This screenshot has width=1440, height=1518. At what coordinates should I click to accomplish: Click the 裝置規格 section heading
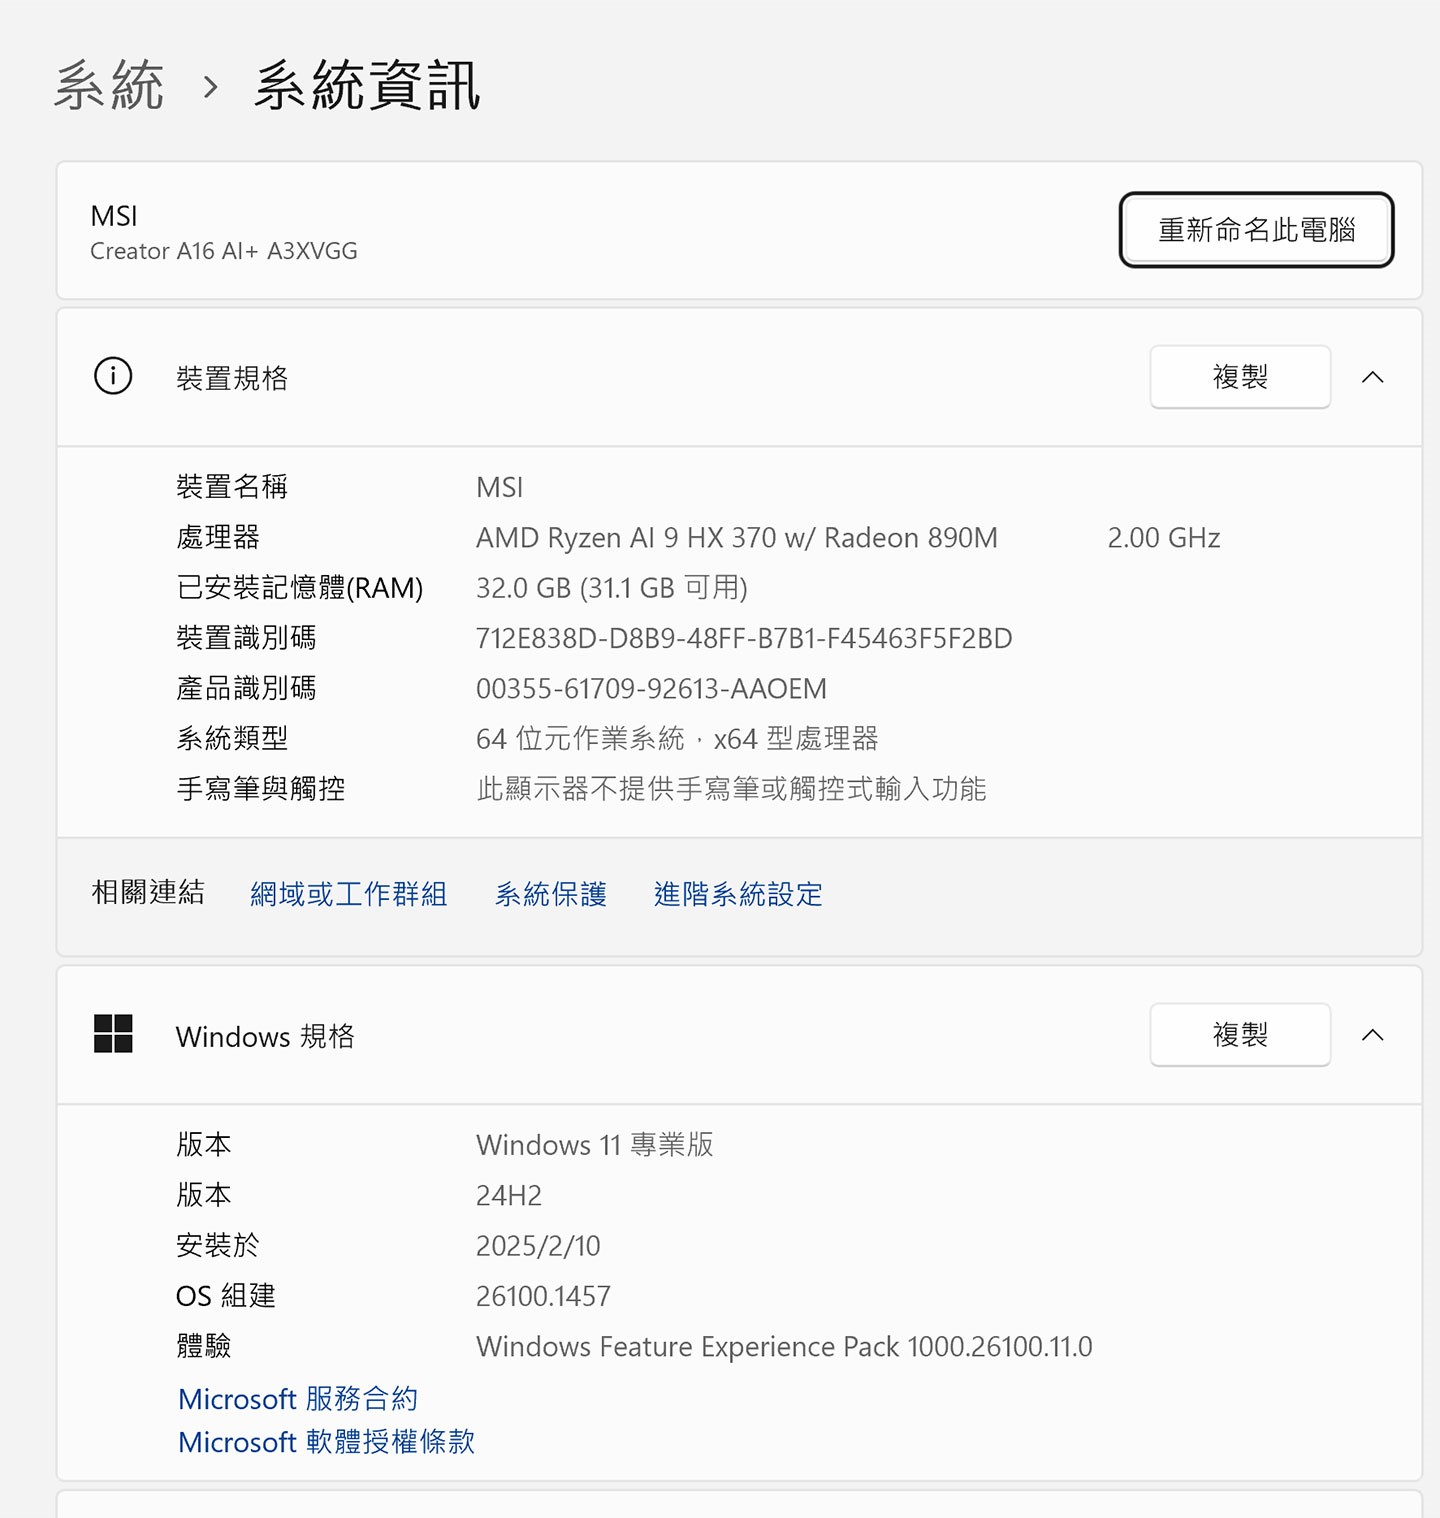(232, 378)
